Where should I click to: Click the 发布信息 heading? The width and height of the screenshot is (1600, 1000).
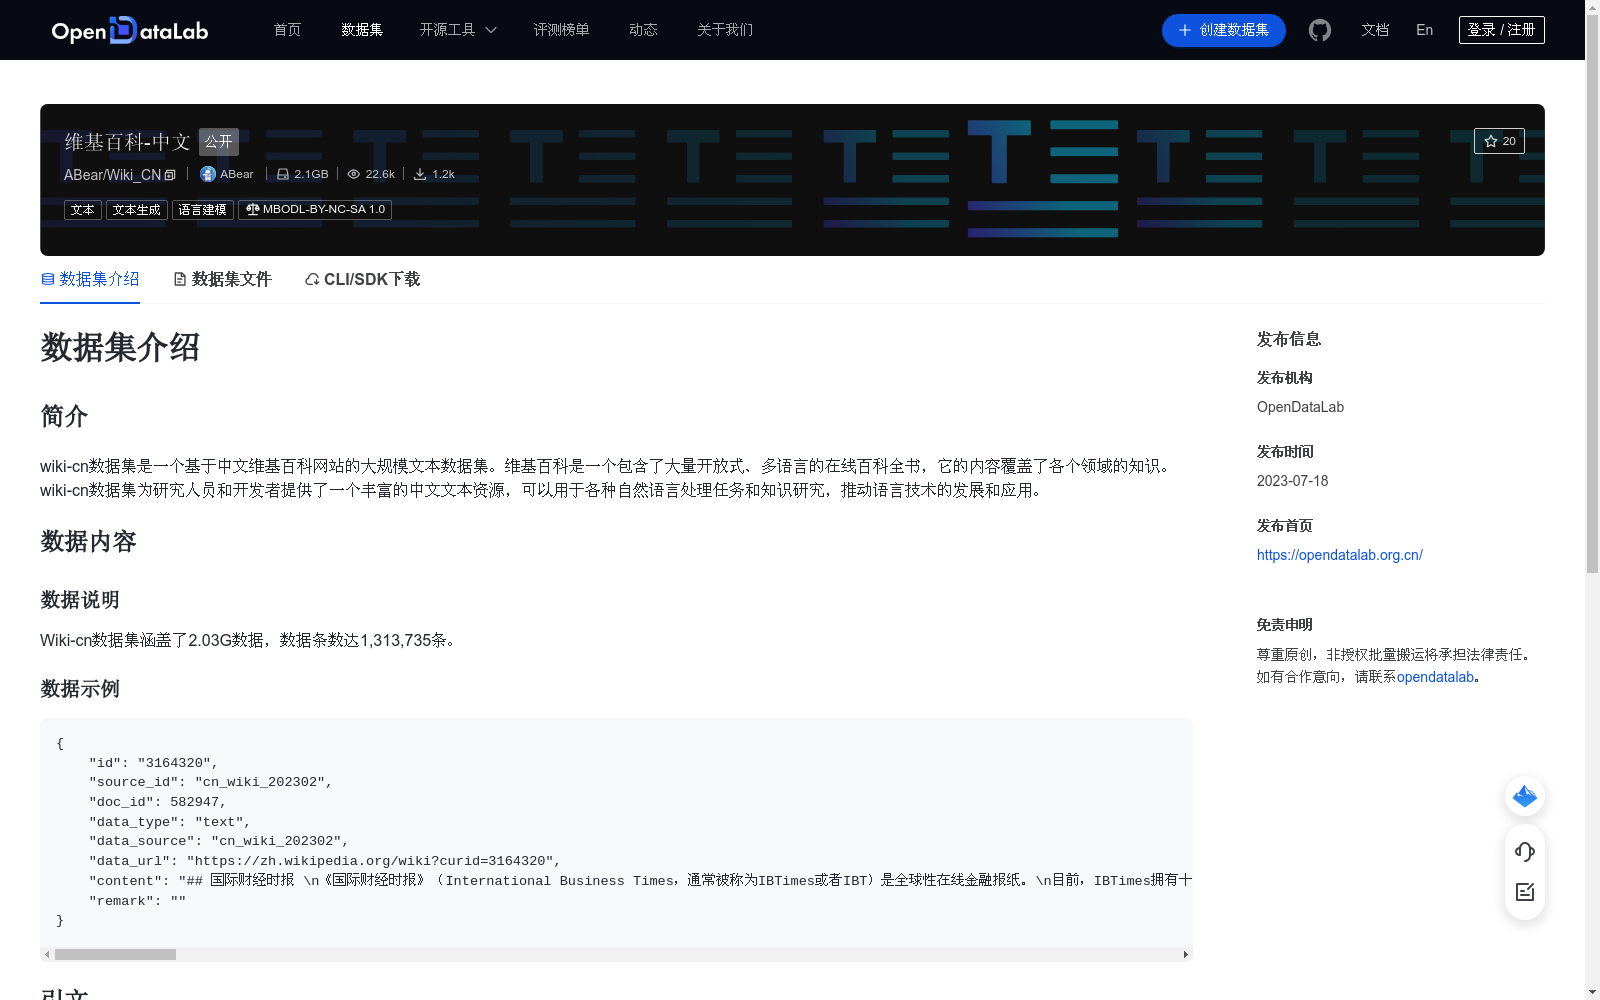[1289, 339]
